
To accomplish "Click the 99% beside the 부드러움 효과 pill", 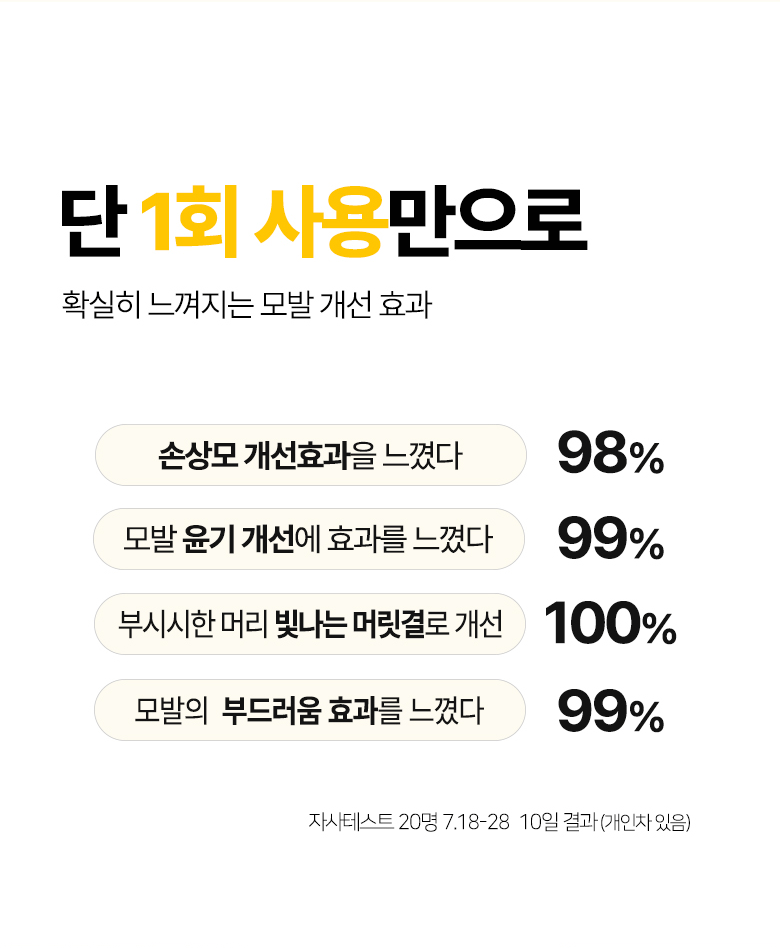I will click(x=610, y=712).
